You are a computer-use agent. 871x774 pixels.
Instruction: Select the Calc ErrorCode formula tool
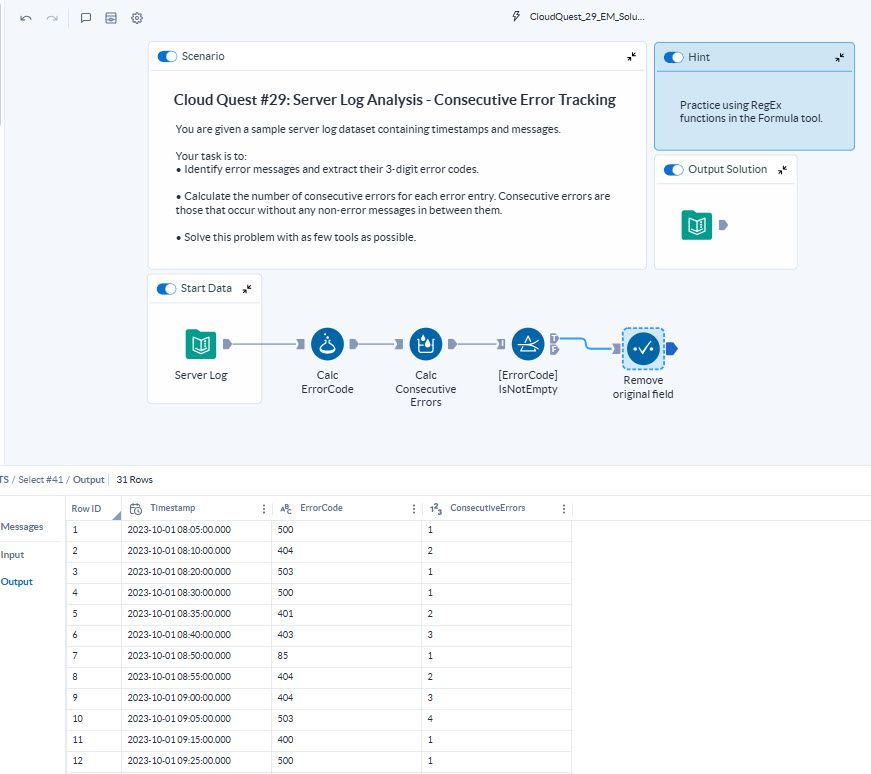[x=327, y=344]
